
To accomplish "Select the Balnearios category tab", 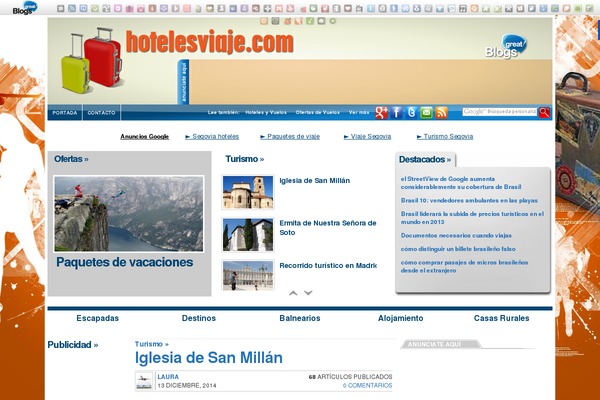I will coord(300,318).
